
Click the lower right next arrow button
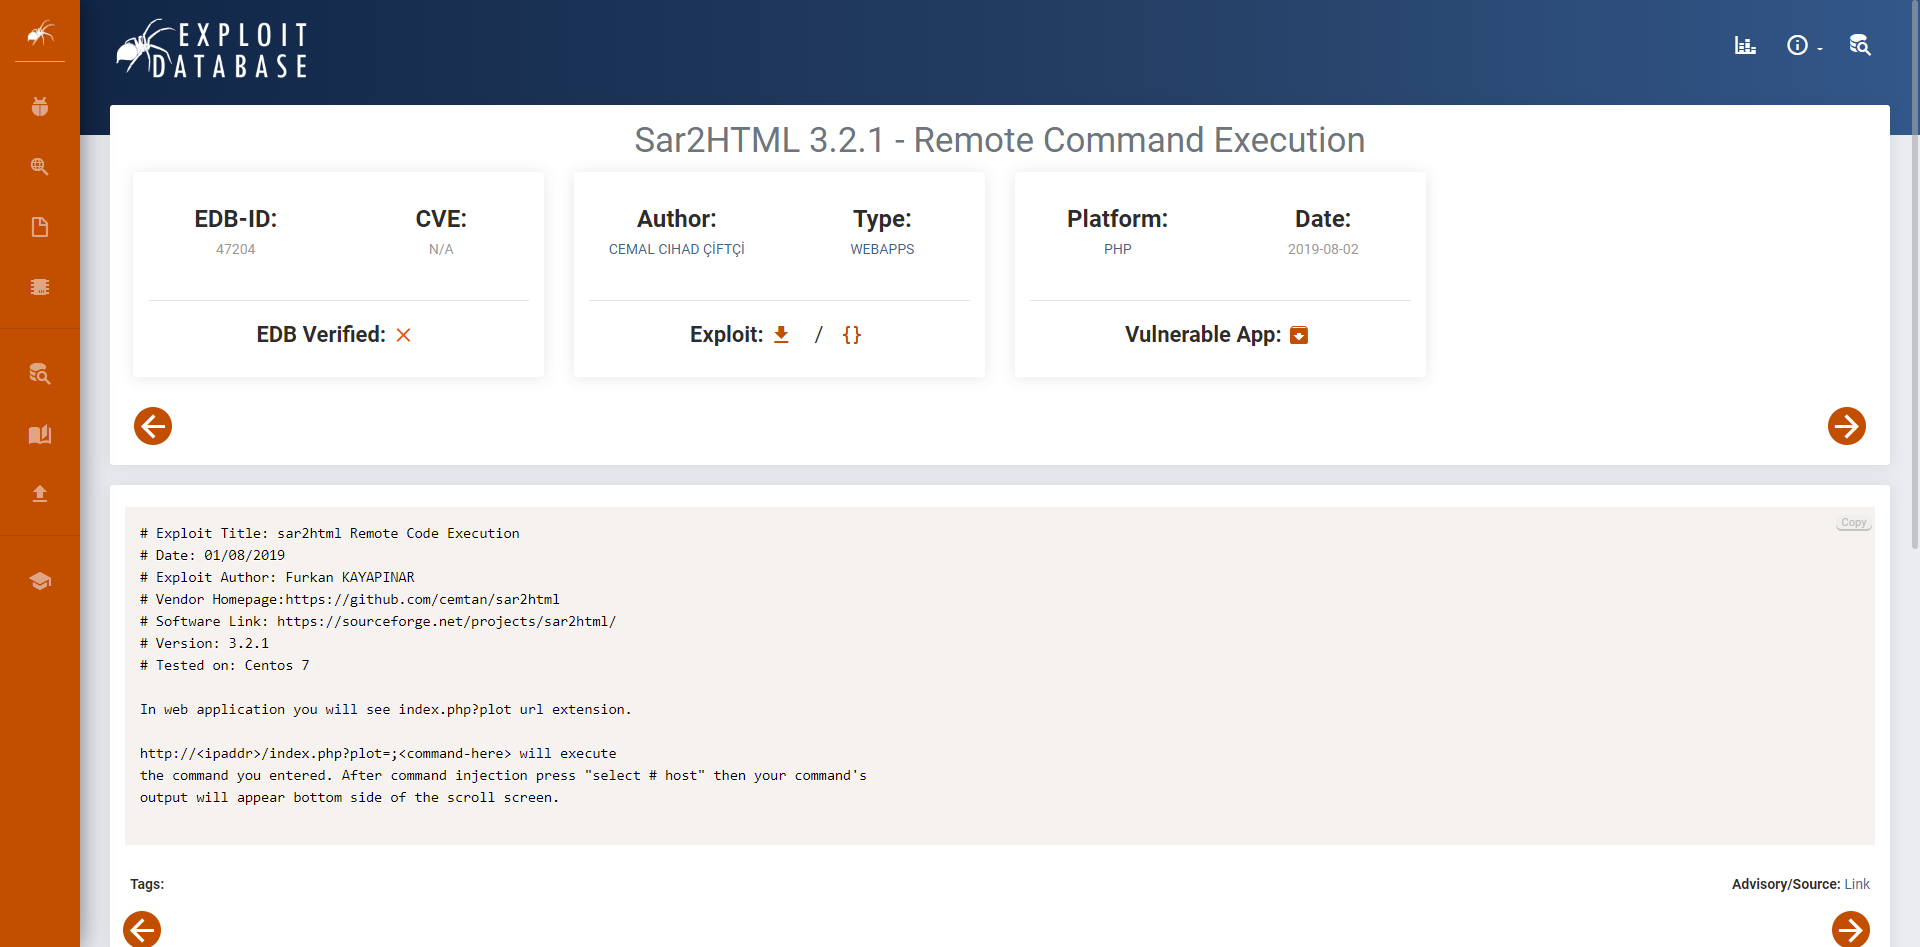click(x=1851, y=929)
